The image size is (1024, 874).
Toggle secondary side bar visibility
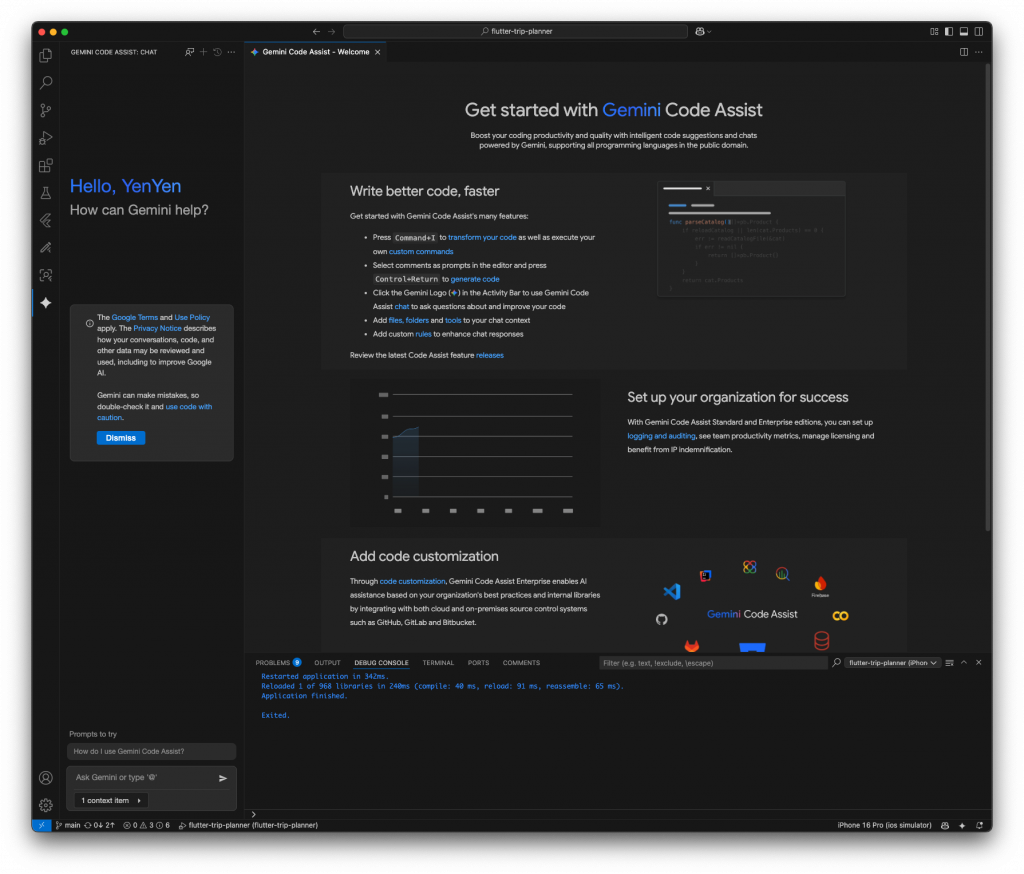point(979,31)
